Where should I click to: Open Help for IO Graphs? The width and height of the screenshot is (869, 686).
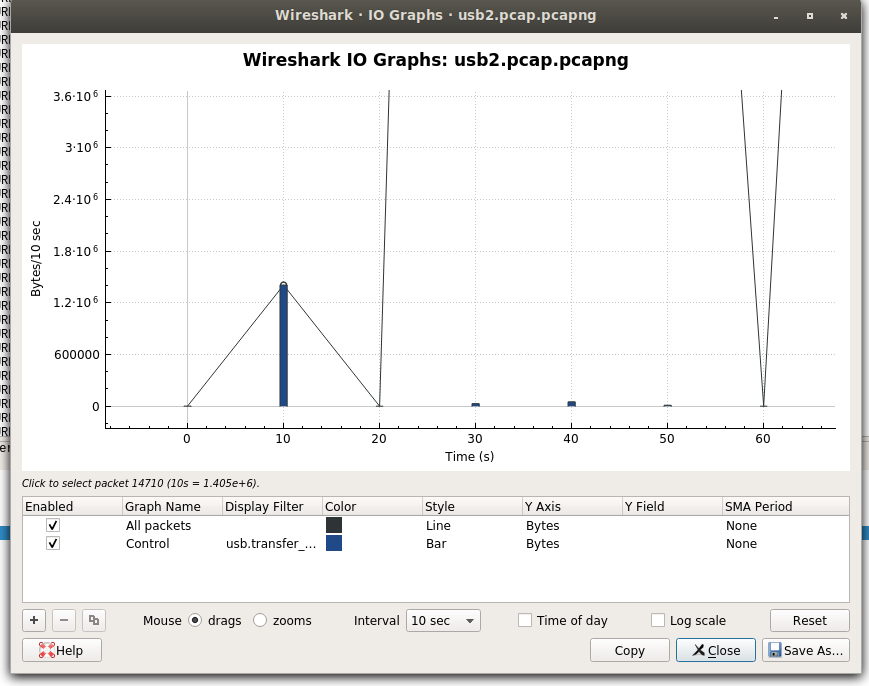[62, 650]
